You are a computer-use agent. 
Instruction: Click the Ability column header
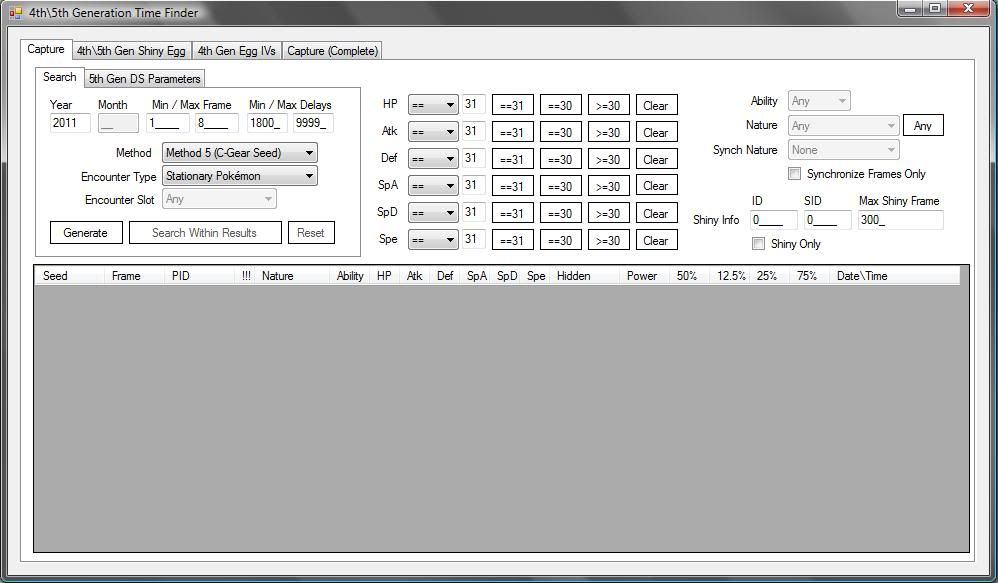351,276
